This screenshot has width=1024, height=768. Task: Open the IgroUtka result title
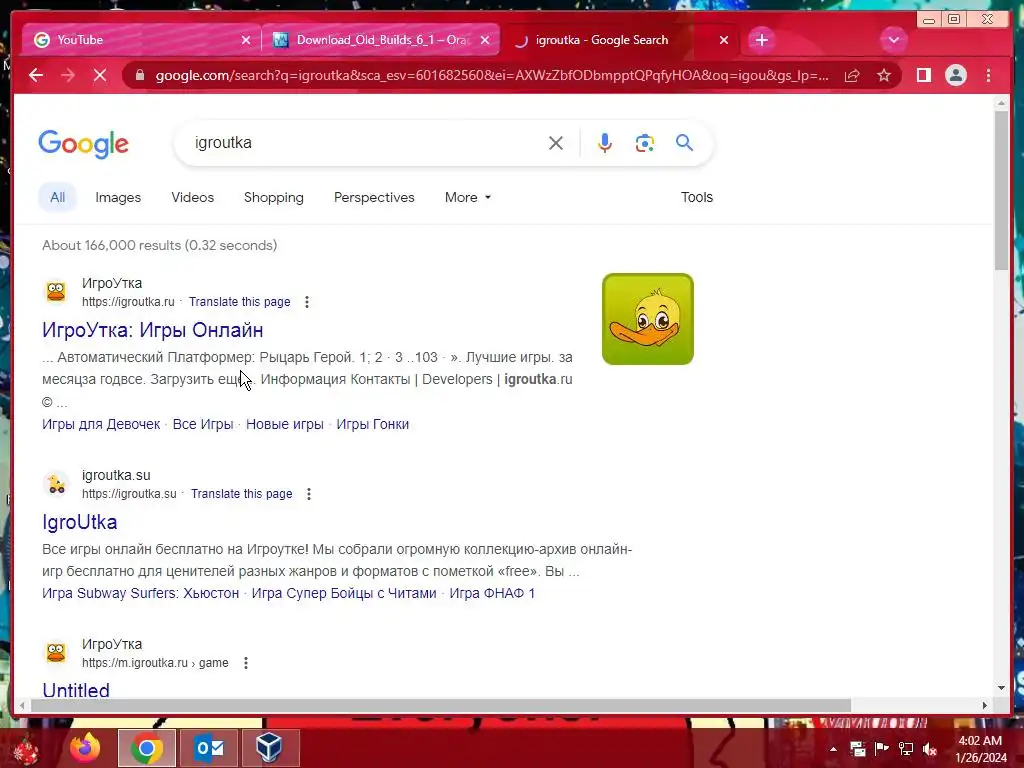click(80, 522)
